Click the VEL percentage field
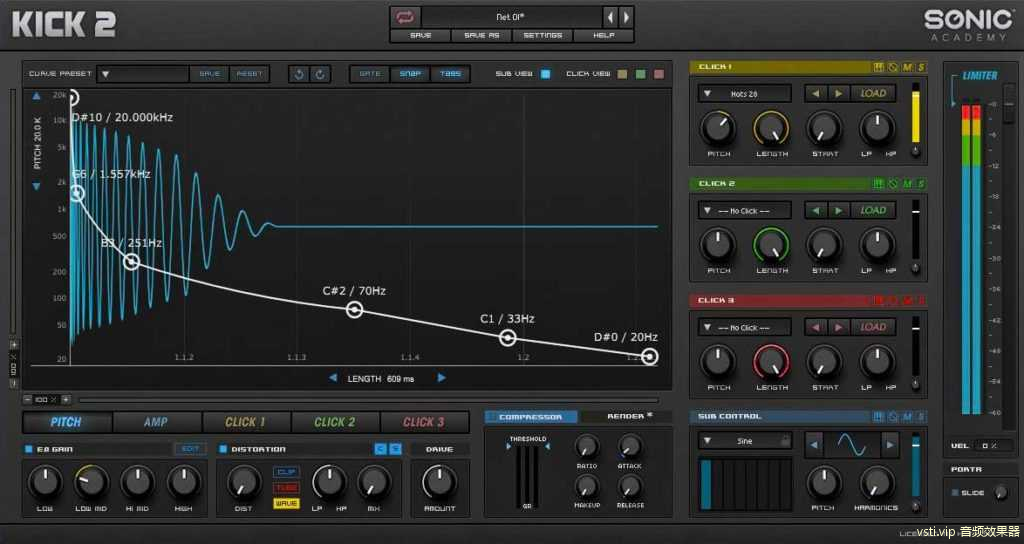Image resolution: width=1024 pixels, height=544 pixels. click(993, 445)
